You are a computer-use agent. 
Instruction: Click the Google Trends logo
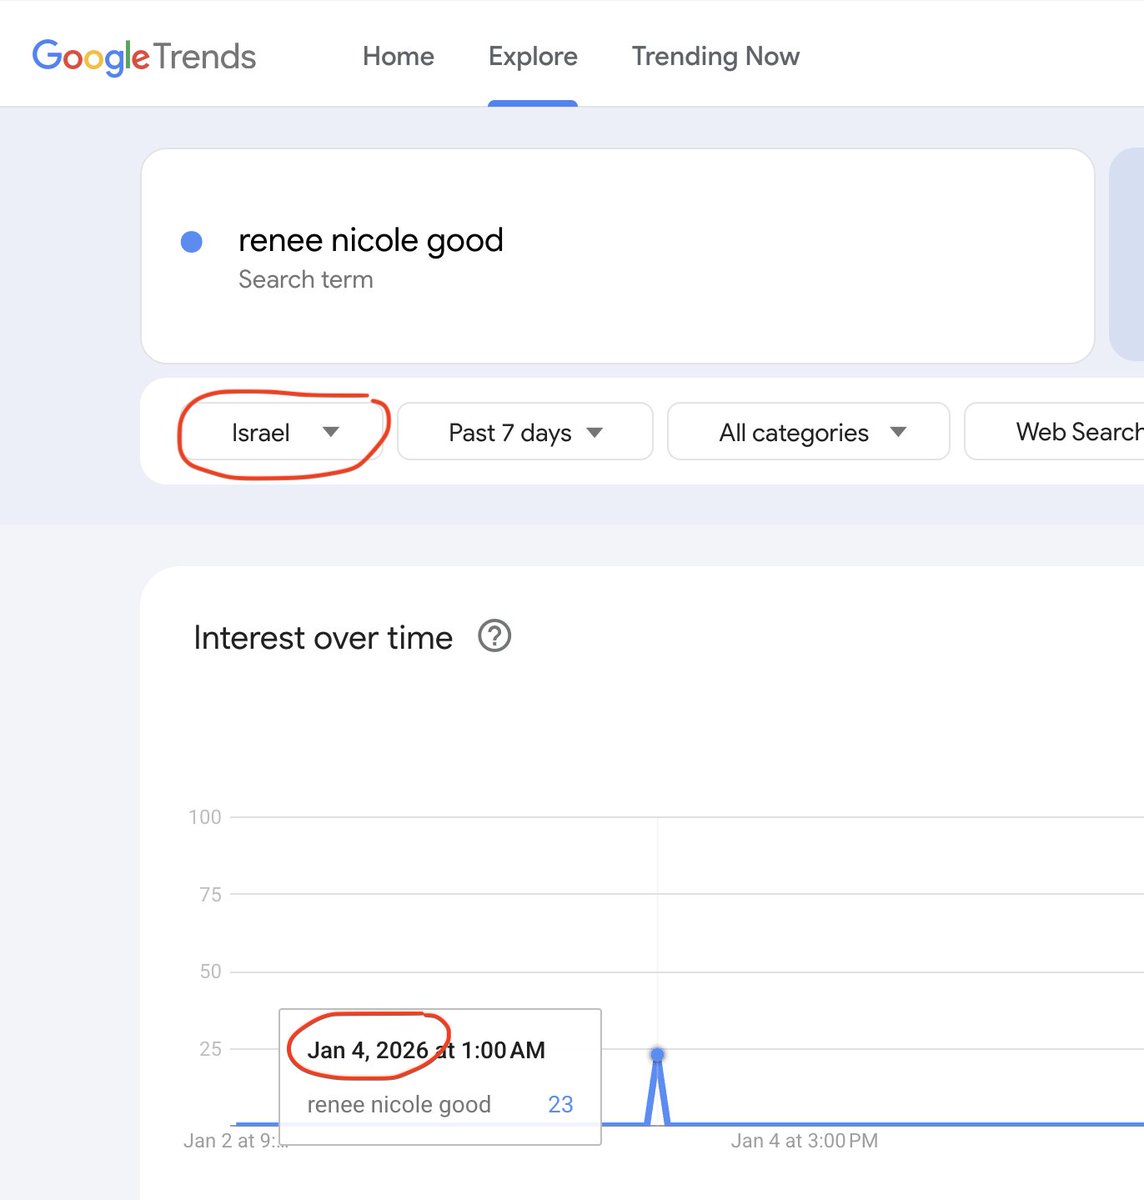[144, 56]
